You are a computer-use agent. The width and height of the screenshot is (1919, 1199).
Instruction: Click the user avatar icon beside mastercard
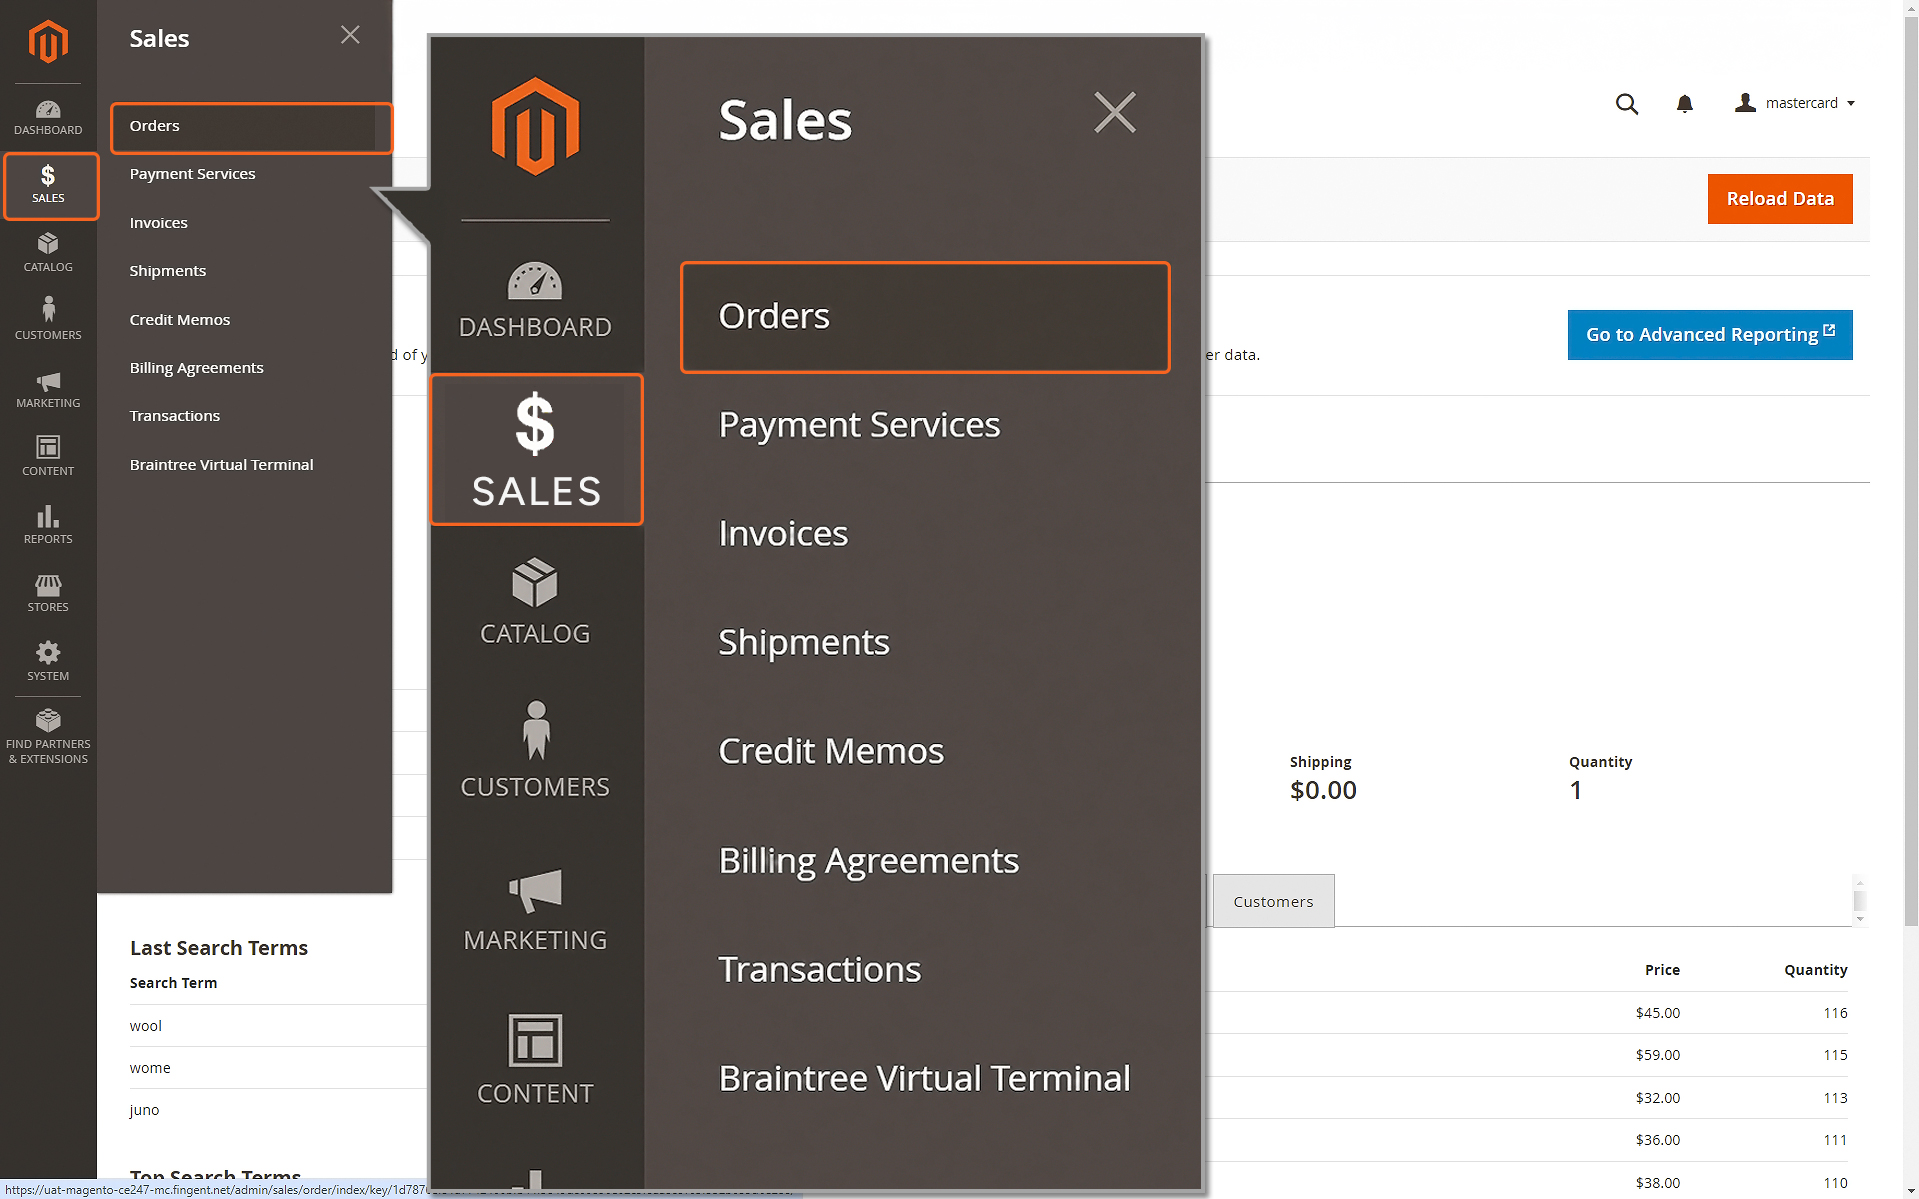1745,102
